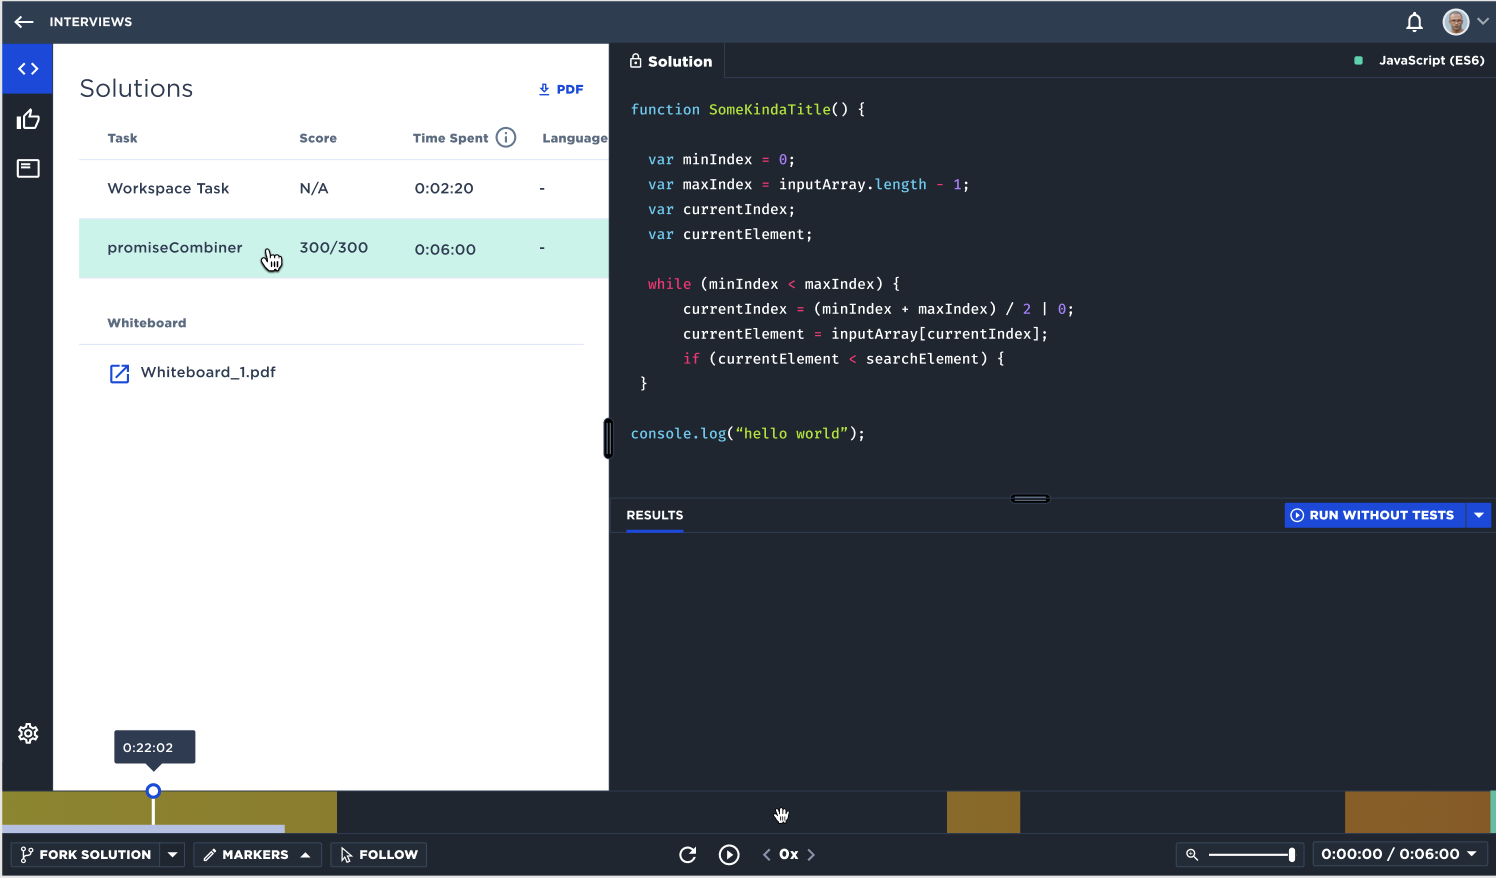
Task: Increase playback speed with right chevron
Action: tap(811, 855)
